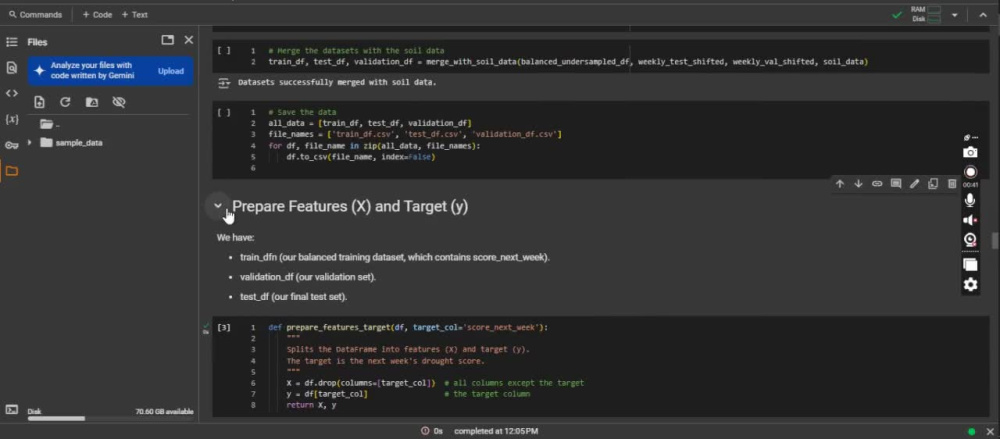Screen dimensions: 1000x439
Task: Run the prepare_features_target cell [3]
Action: point(224,327)
